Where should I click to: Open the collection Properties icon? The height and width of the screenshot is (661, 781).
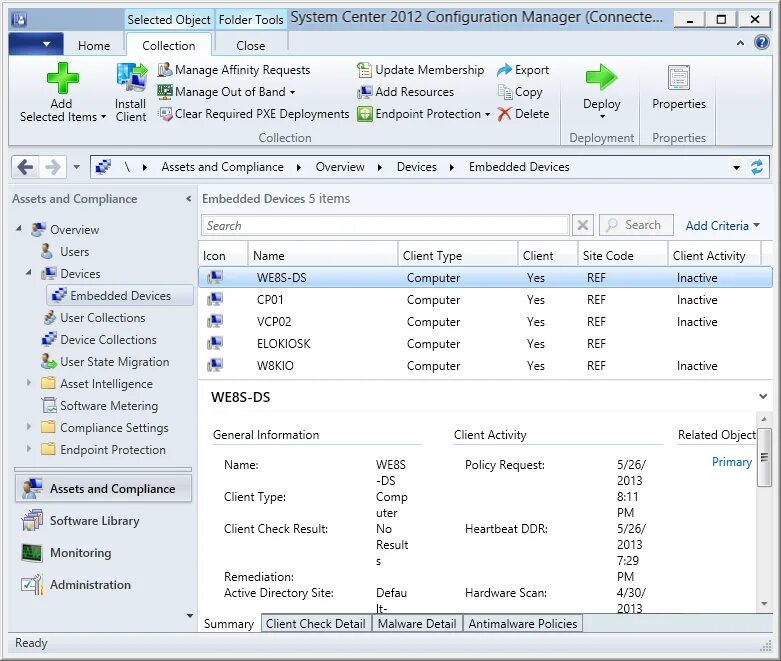click(678, 77)
